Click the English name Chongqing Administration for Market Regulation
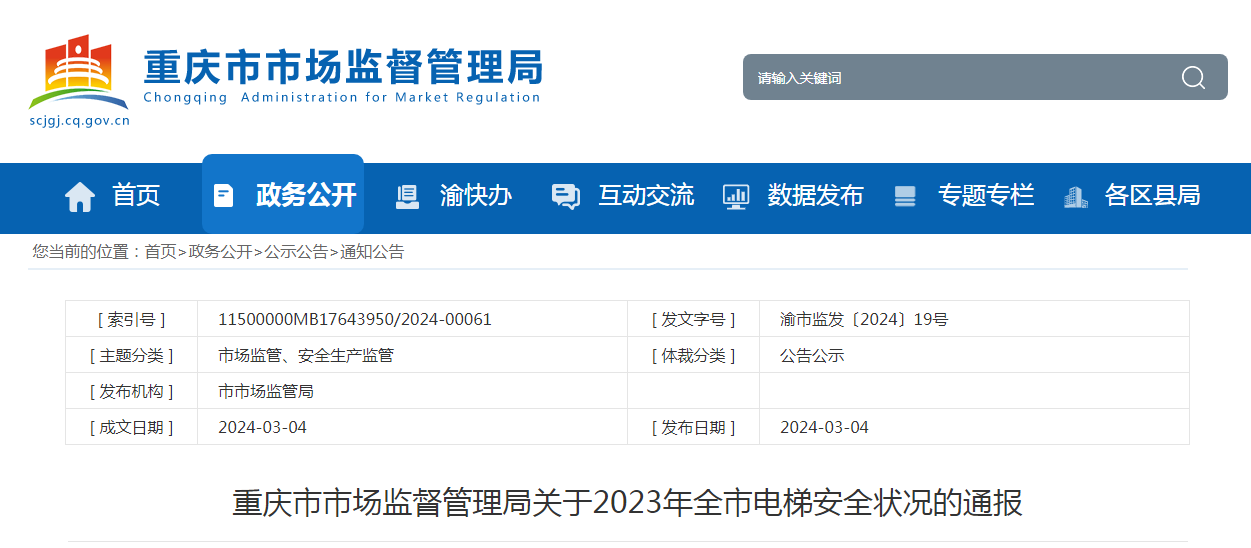 342,98
